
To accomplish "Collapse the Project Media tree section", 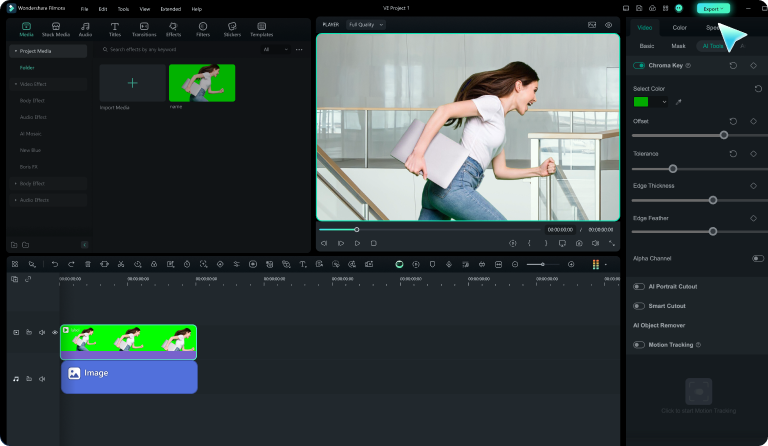I will (x=14, y=50).
